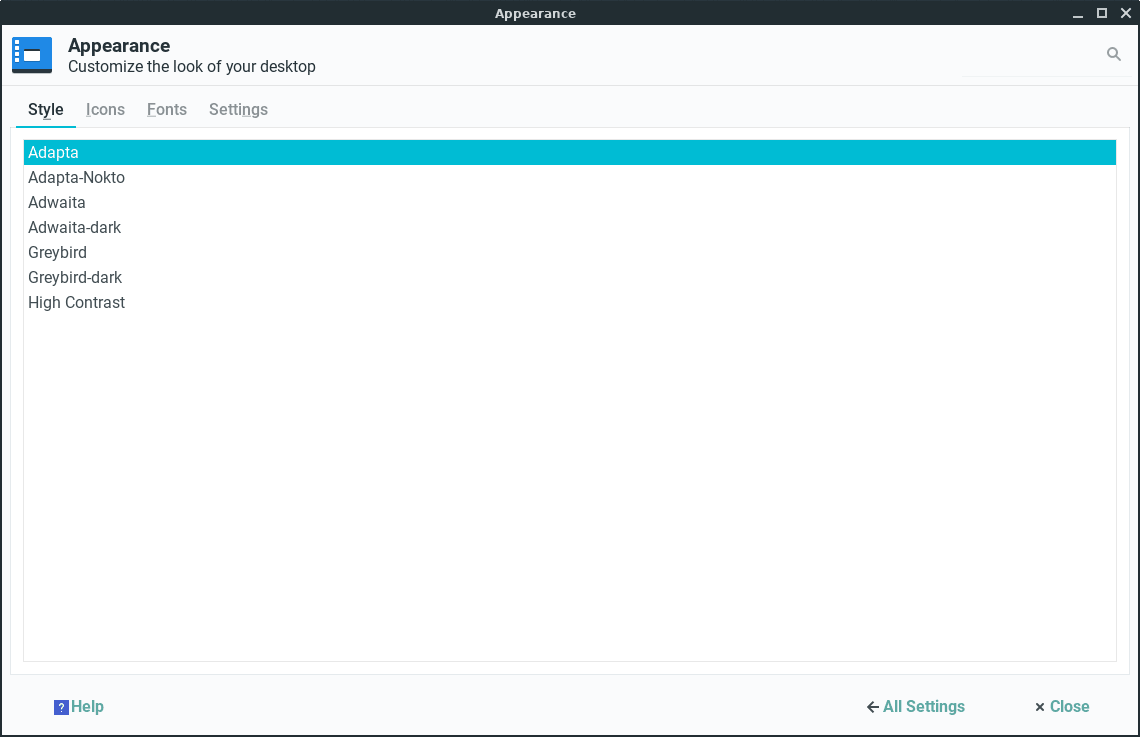Click the small x icon beside Close
The width and height of the screenshot is (1140, 737).
coord(1040,707)
